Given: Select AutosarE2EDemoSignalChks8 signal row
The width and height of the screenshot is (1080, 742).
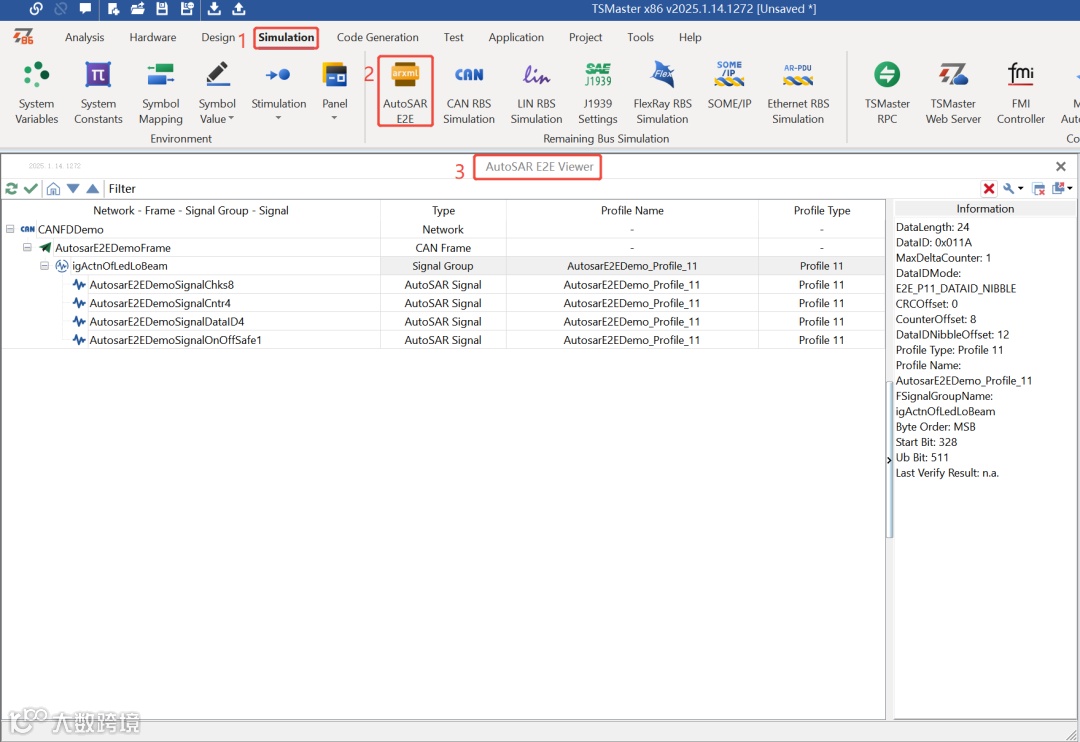Looking at the screenshot, I should pyautogui.click(x=444, y=285).
